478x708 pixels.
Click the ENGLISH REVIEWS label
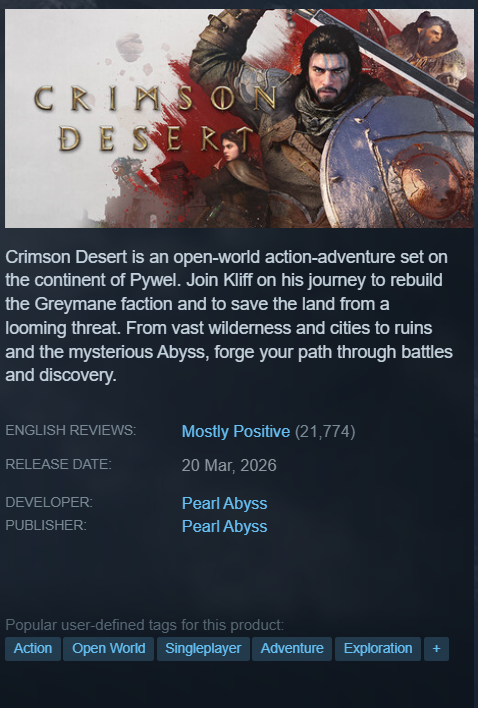(x=70, y=430)
